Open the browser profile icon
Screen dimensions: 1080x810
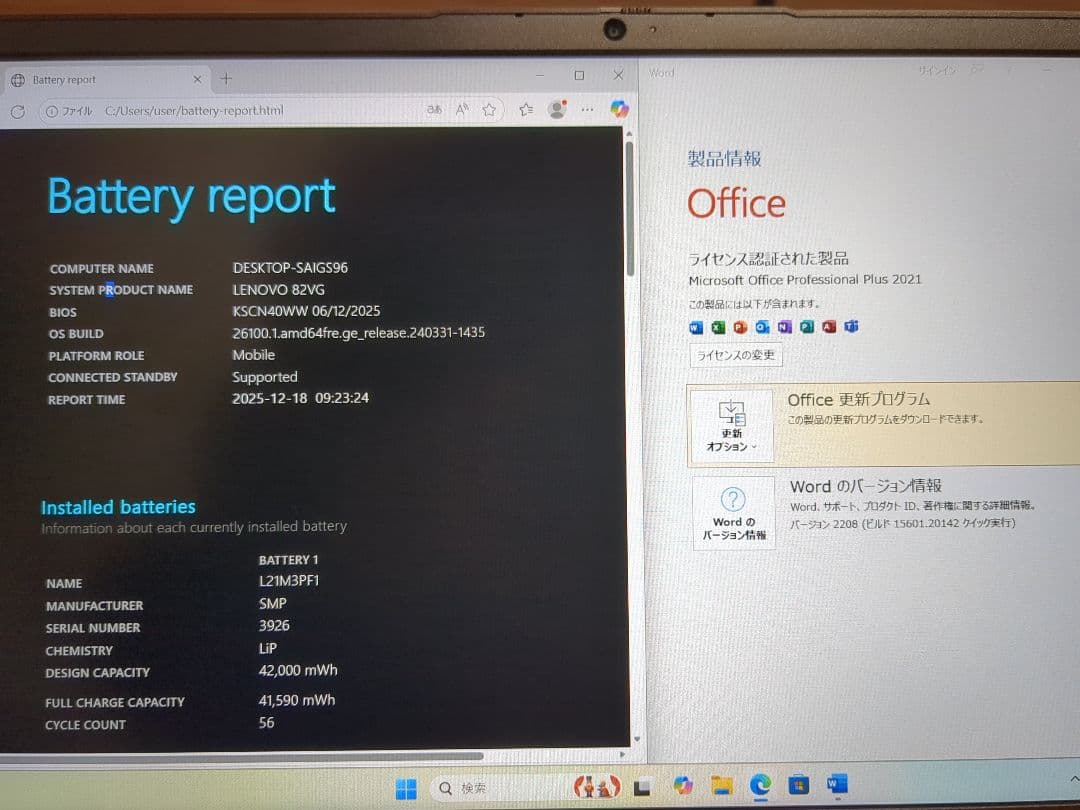coord(557,110)
